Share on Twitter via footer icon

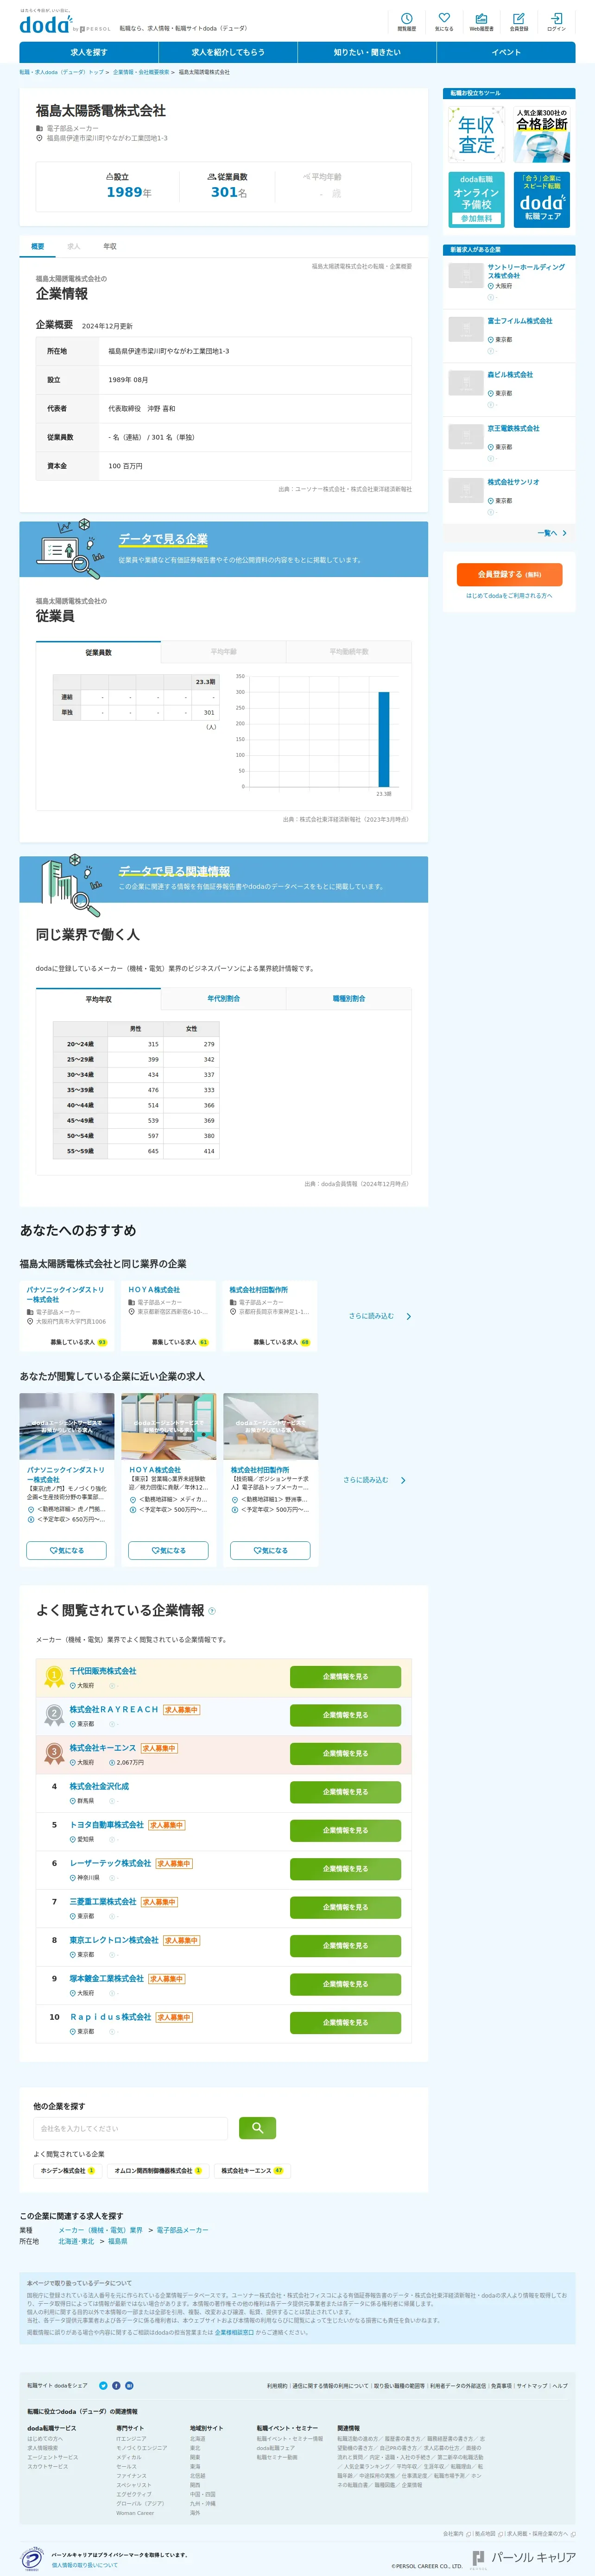[x=103, y=2385]
